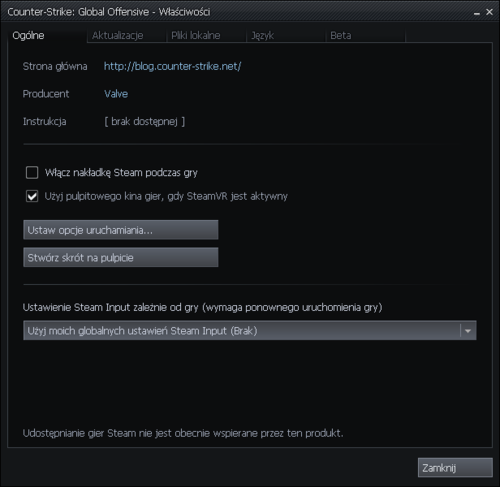
Task: Open the Steam Input settings combo box
Action: click(250, 330)
